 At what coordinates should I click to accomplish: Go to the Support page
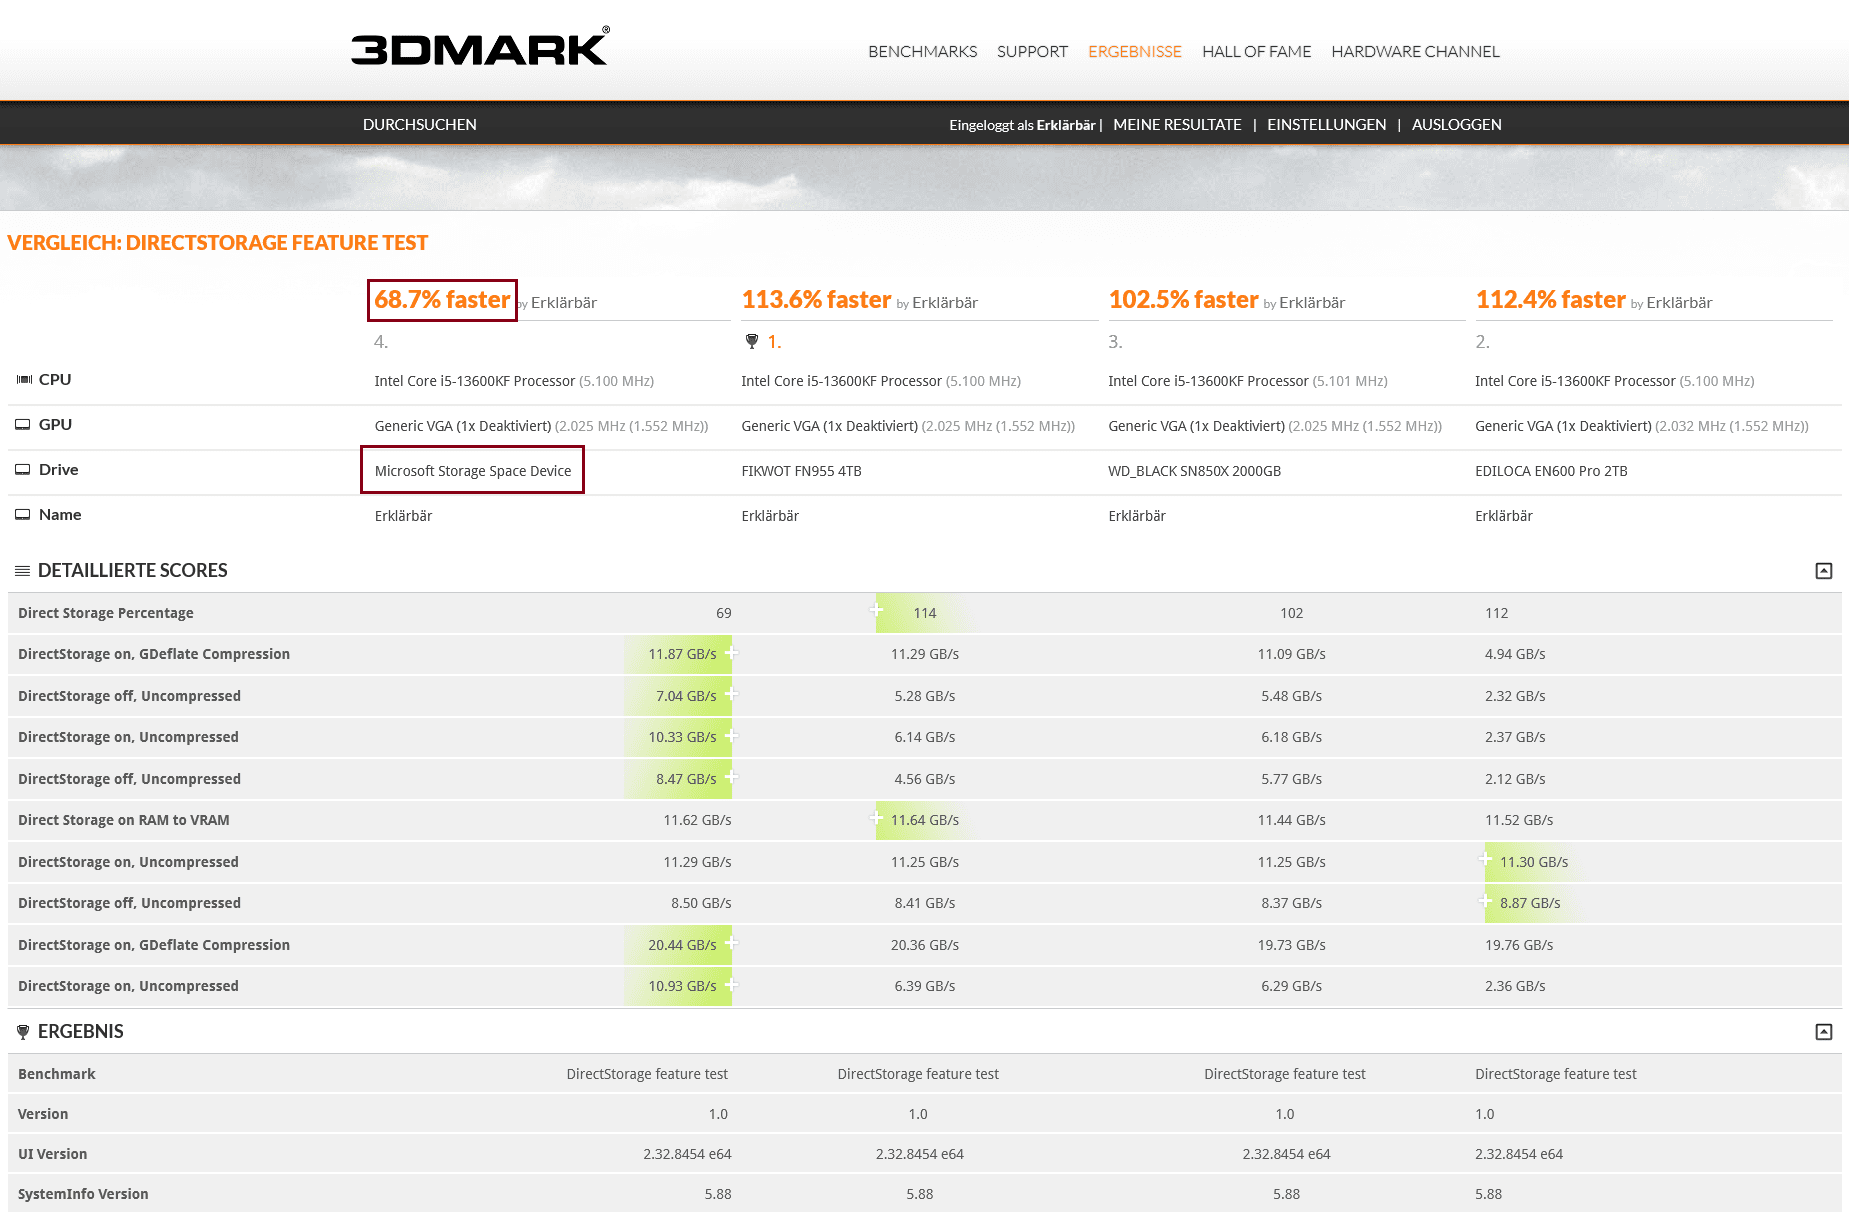[x=1032, y=51]
